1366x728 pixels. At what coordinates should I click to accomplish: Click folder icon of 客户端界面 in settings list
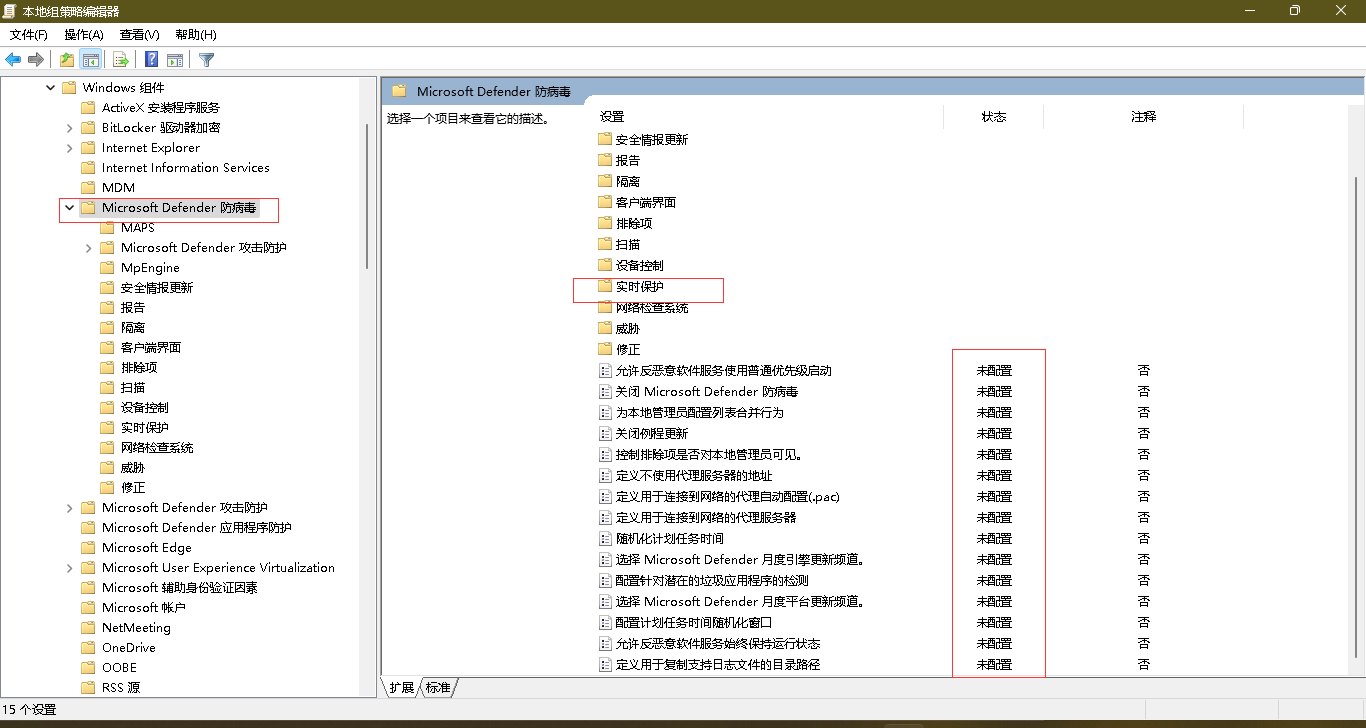(x=604, y=202)
